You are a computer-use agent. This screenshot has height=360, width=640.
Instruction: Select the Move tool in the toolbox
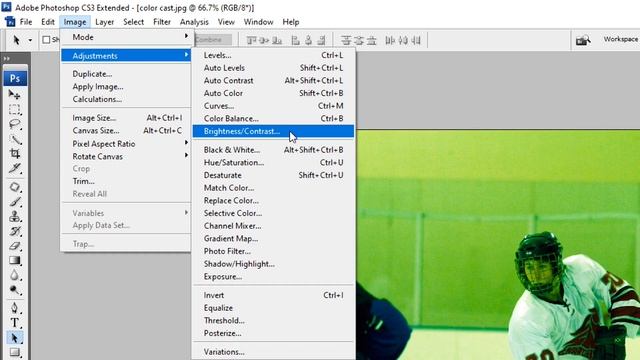[x=14, y=95]
